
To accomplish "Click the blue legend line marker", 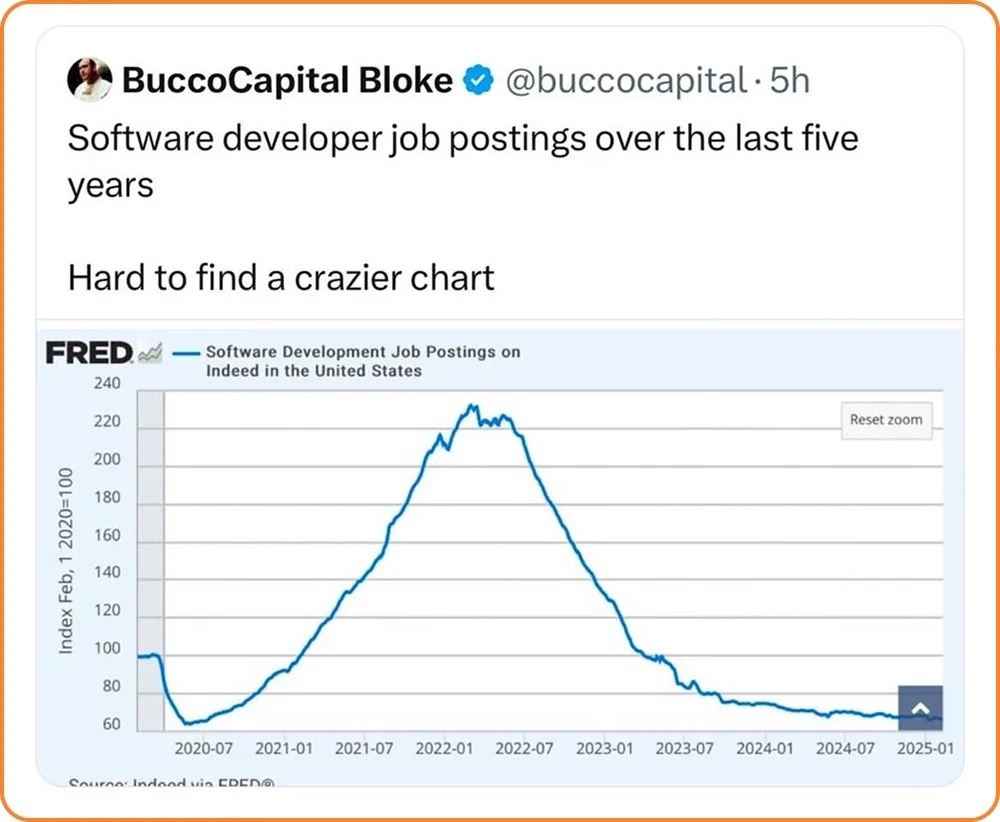I will [x=187, y=353].
